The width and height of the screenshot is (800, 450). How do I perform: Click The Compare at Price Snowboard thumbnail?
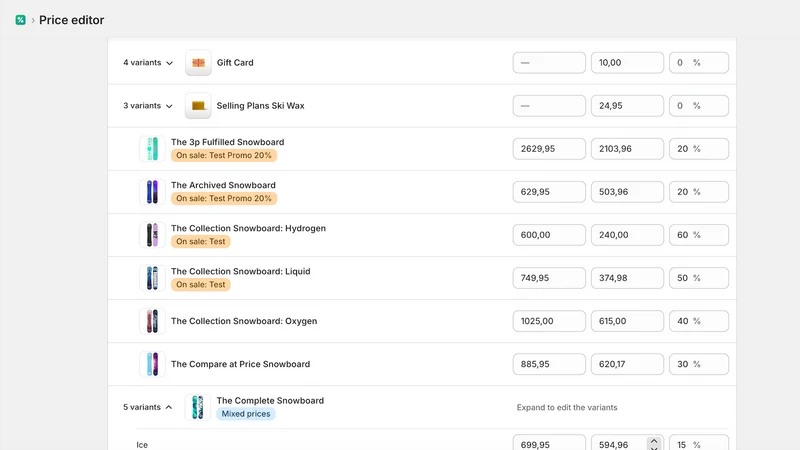(152, 364)
